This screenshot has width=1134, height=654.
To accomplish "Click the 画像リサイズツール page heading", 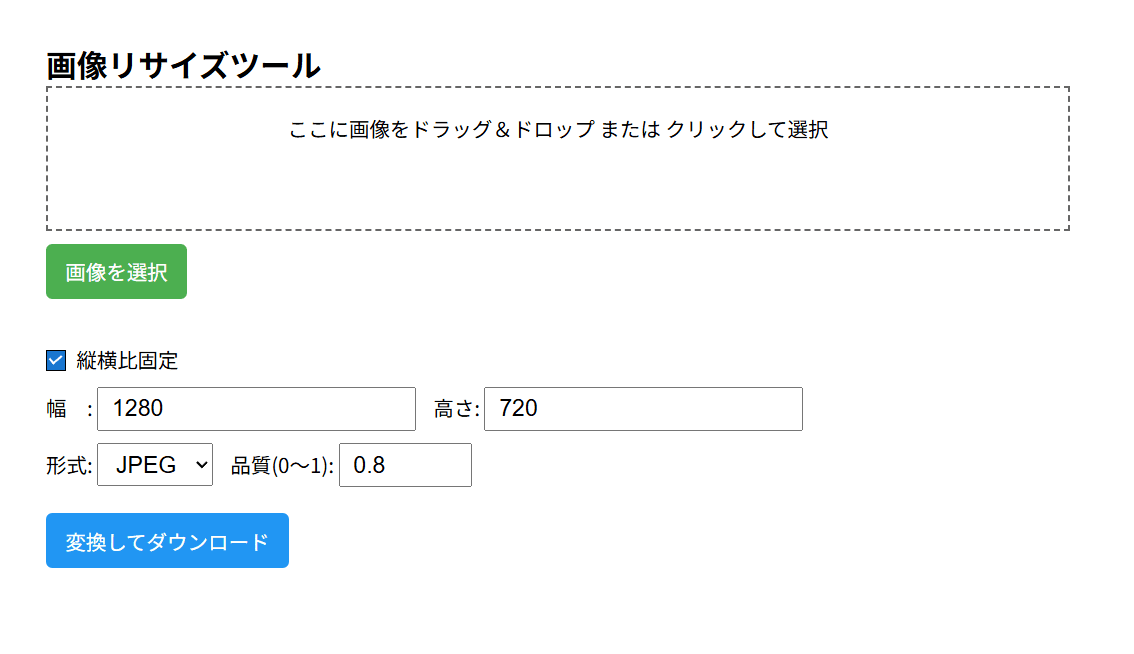I will (x=183, y=67).
